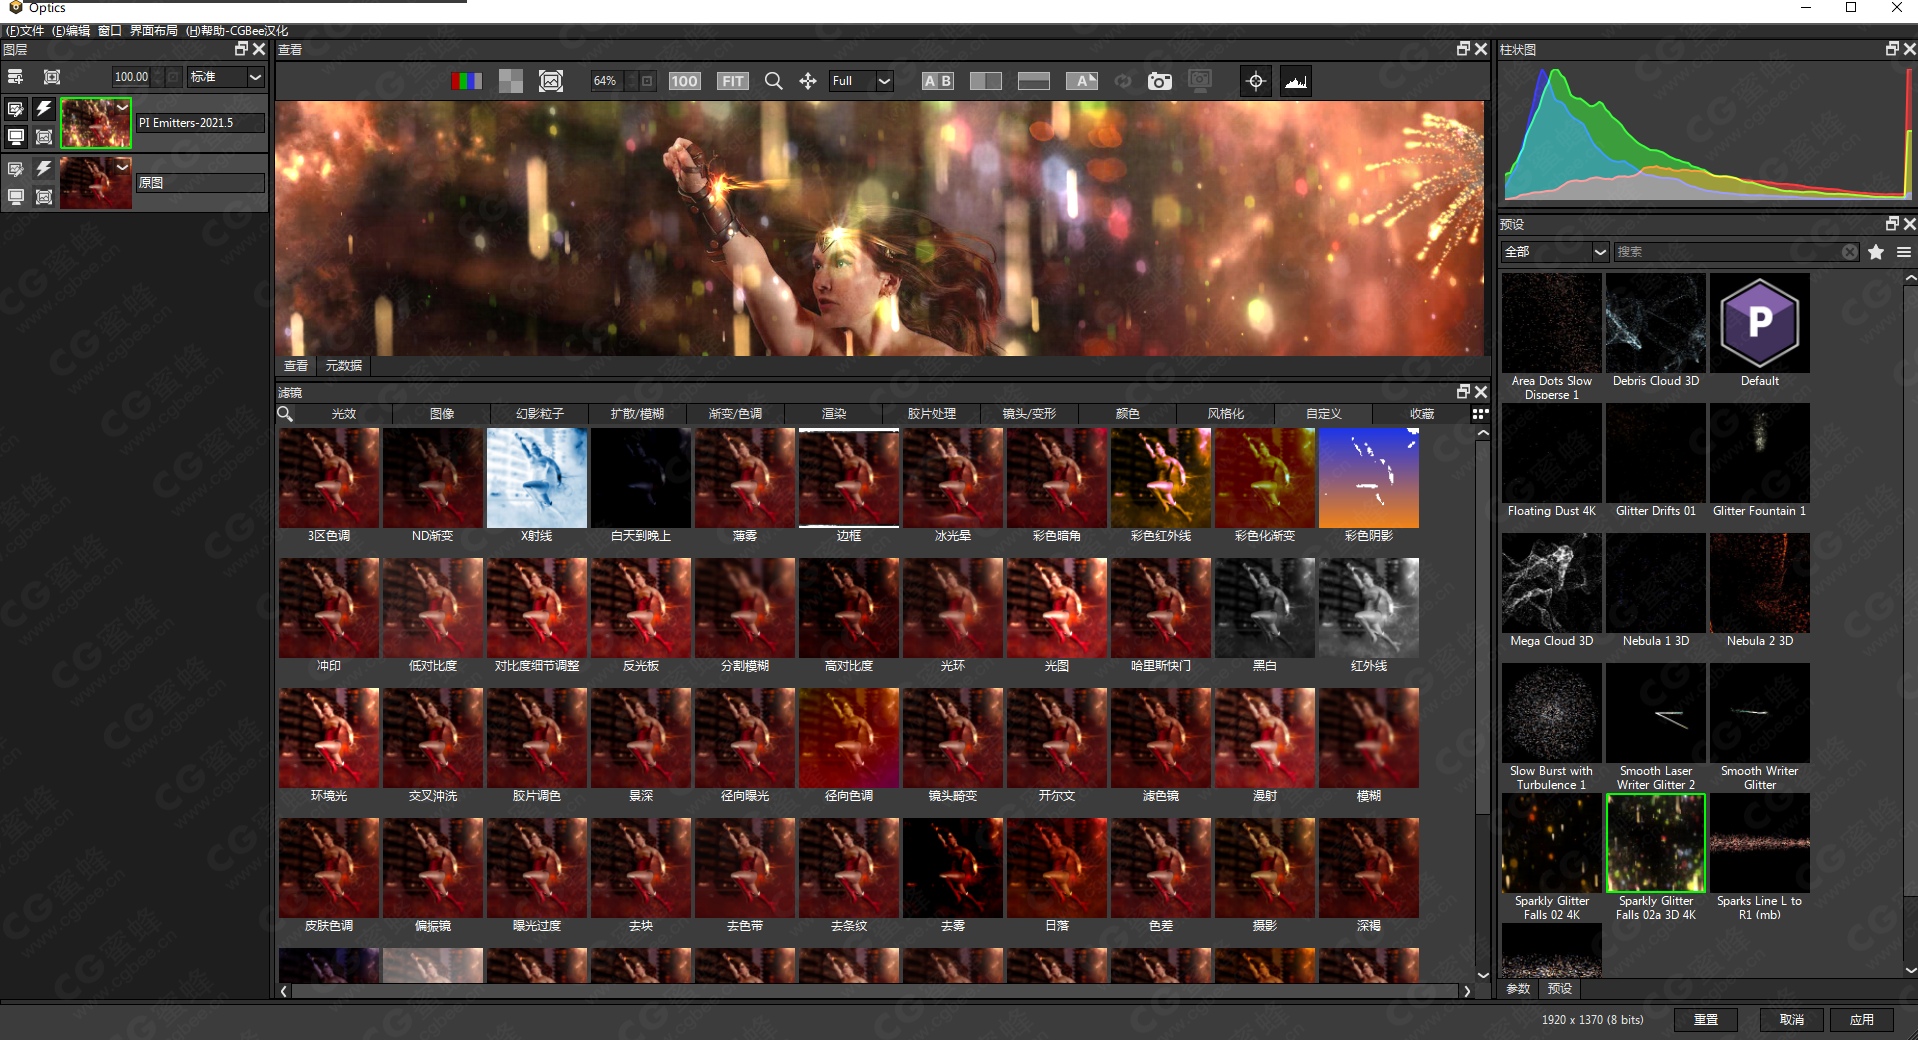The image size is (1918, 1040).
Task: Select the 彩色阴影 filter thumbnail
Action: (x=1369, y=478)
